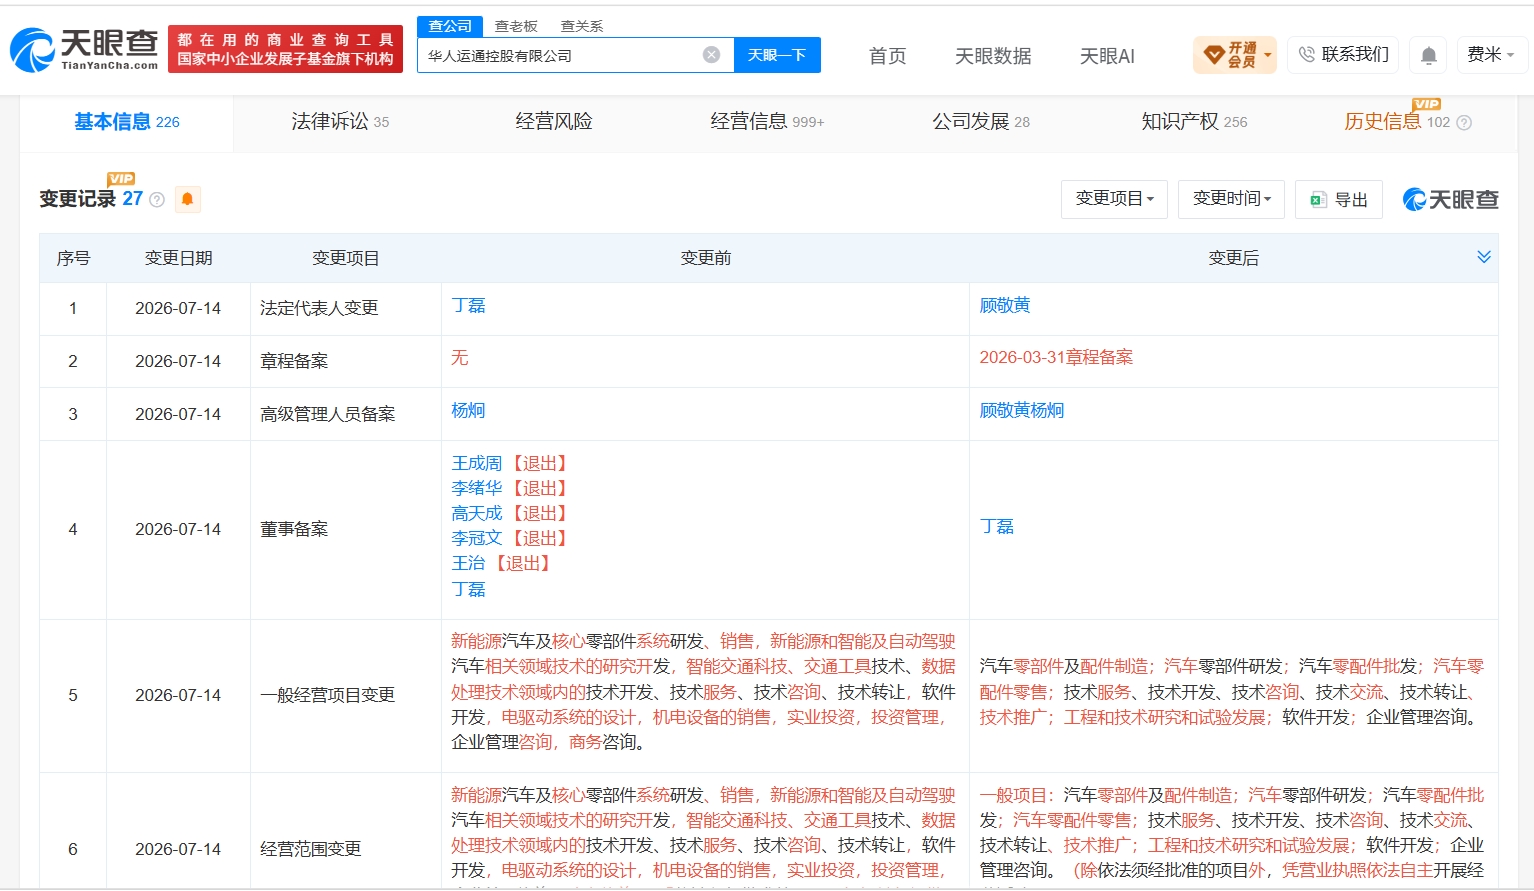
Task: Open the 费米 user account dropdown
Action: [1491, 55]
